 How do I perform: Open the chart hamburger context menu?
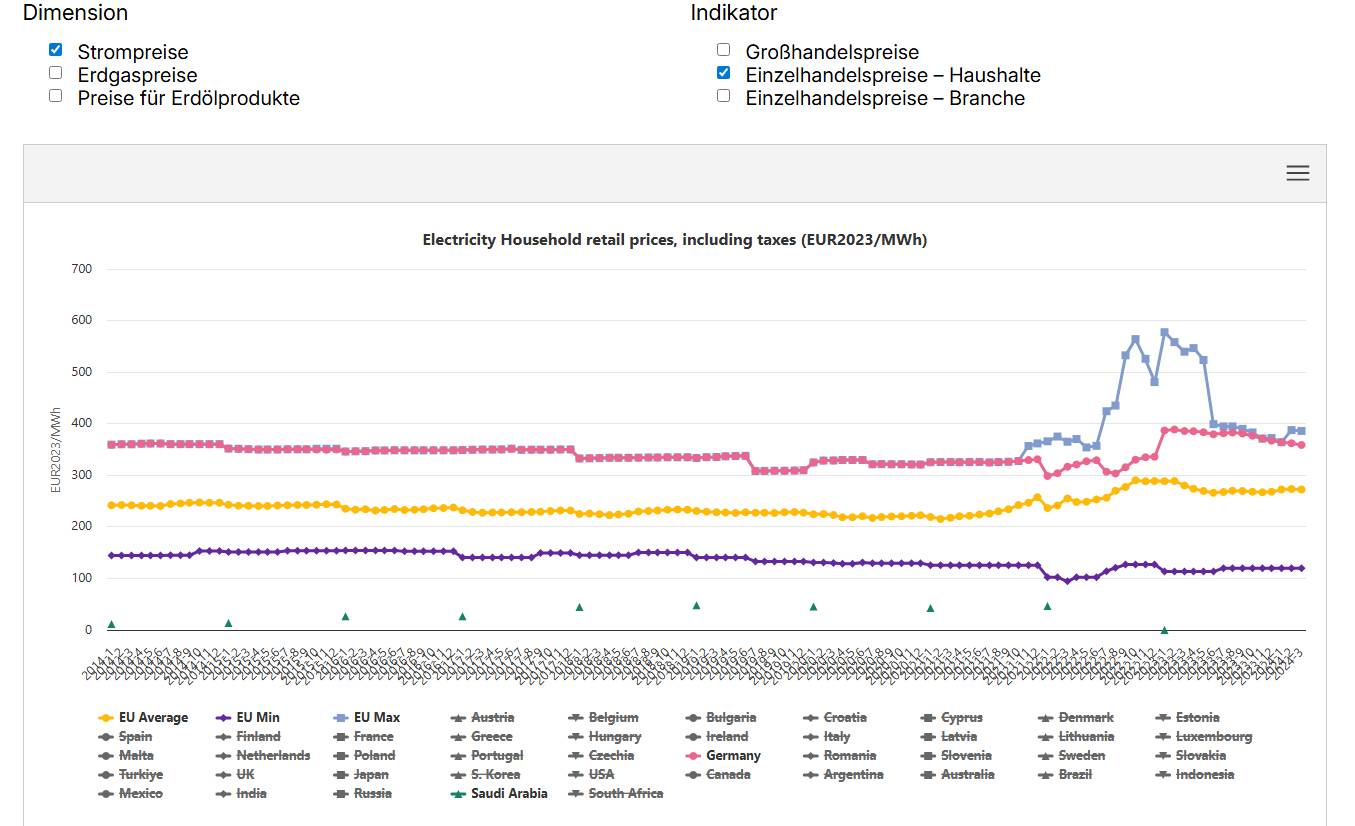coord(1297,173)
